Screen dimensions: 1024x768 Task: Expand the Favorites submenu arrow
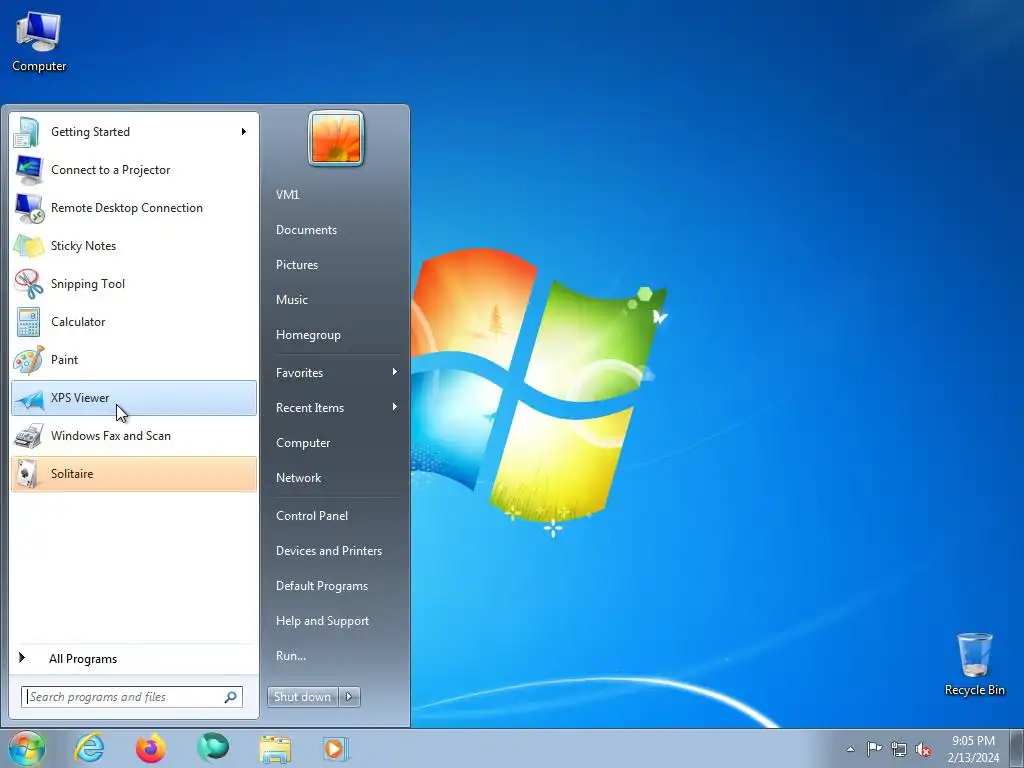(x=394, y=372)
